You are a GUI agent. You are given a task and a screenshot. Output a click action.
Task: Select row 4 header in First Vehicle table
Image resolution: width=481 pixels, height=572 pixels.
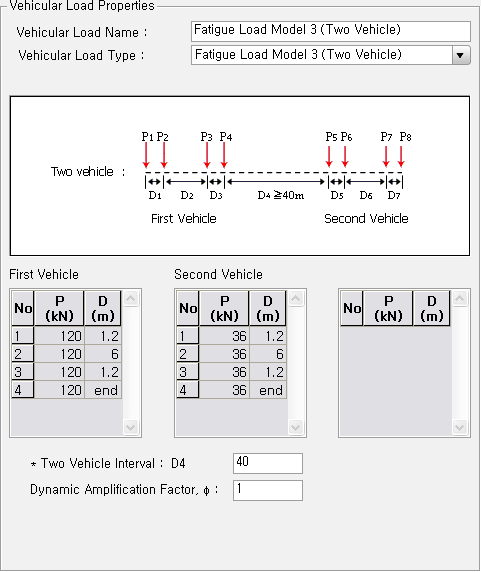click(23, 390)
